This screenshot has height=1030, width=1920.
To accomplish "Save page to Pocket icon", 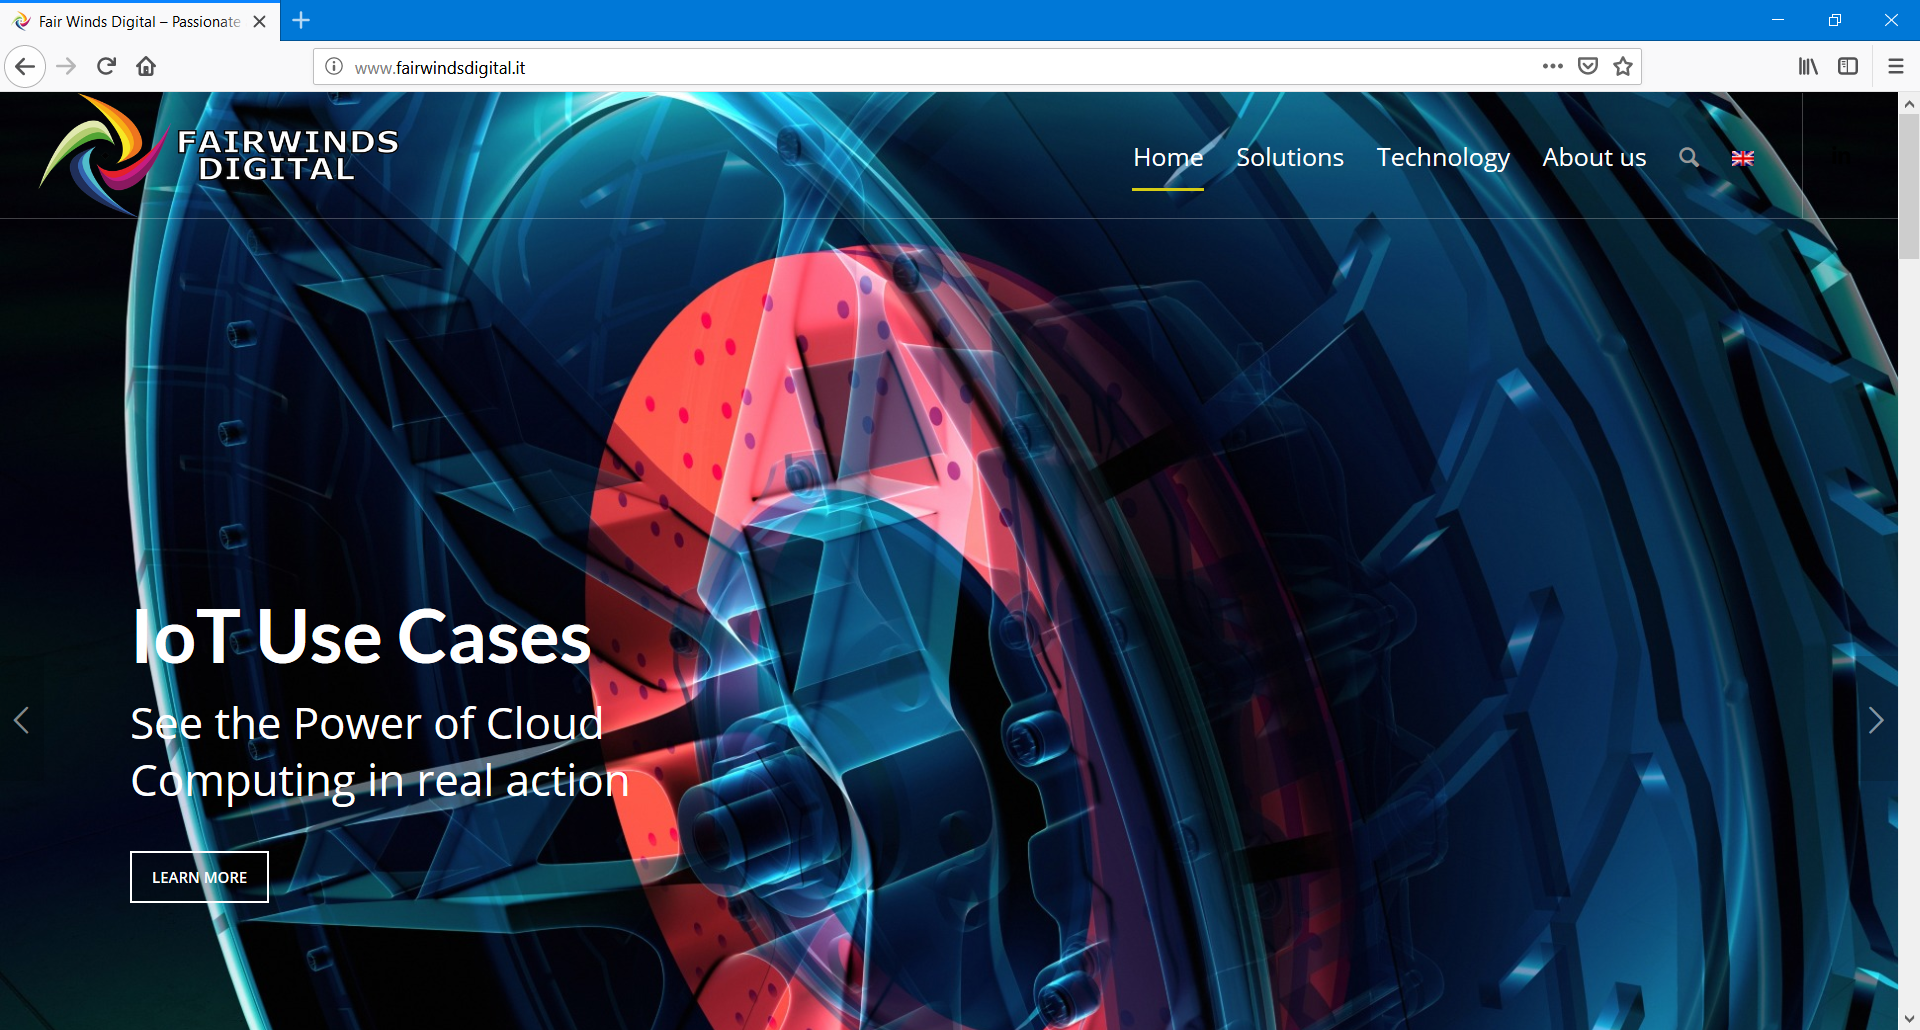I will coord(1587,66).
